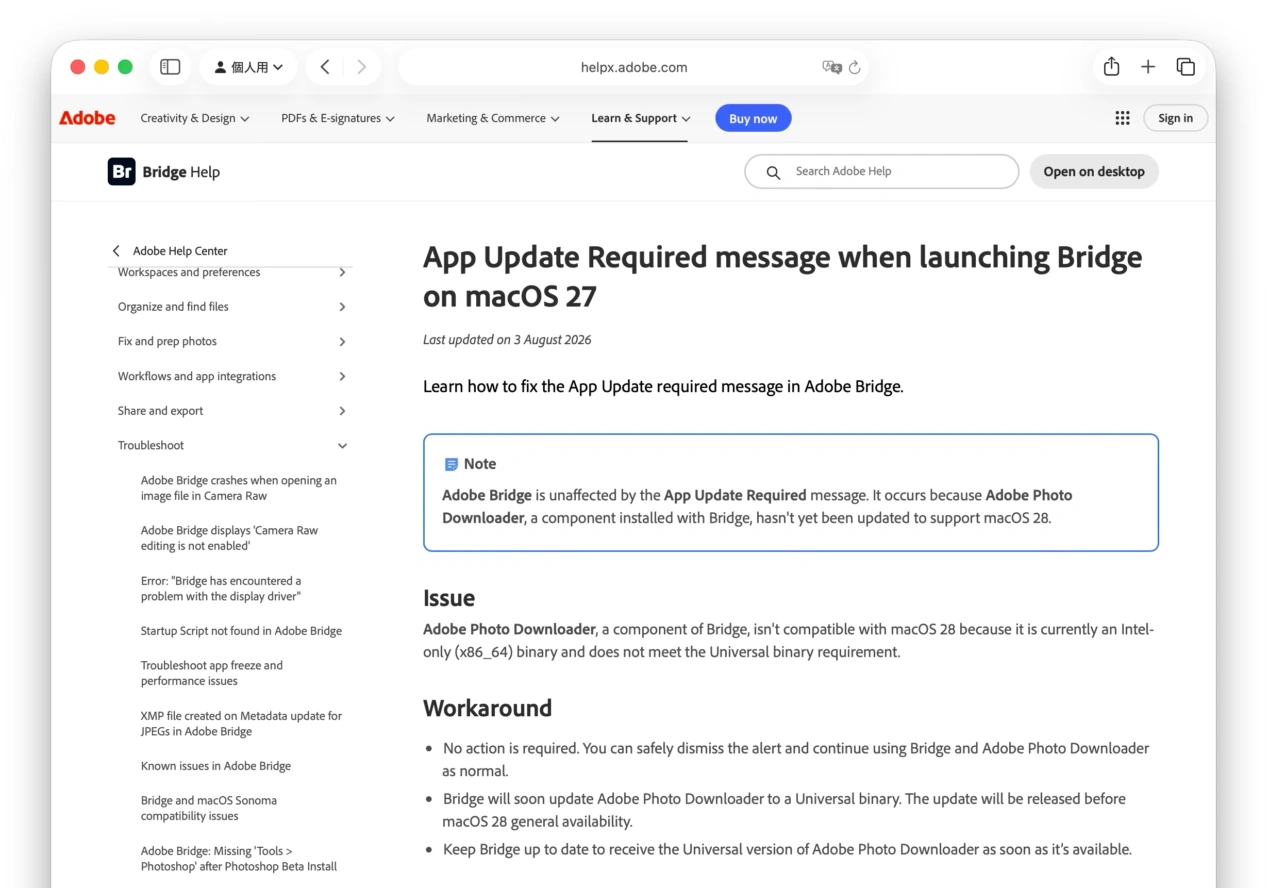Expand Share and export section

pyautogui.click(x=232, y=411)
